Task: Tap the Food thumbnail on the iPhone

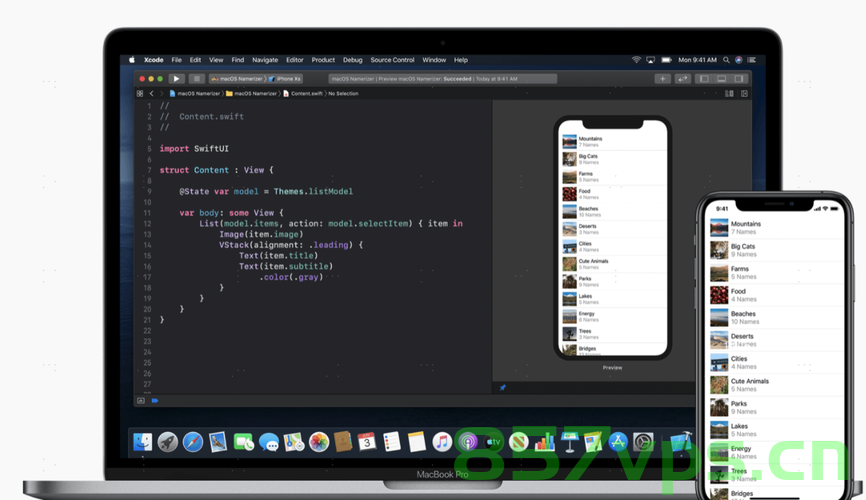Action: [x=719, y=295]
